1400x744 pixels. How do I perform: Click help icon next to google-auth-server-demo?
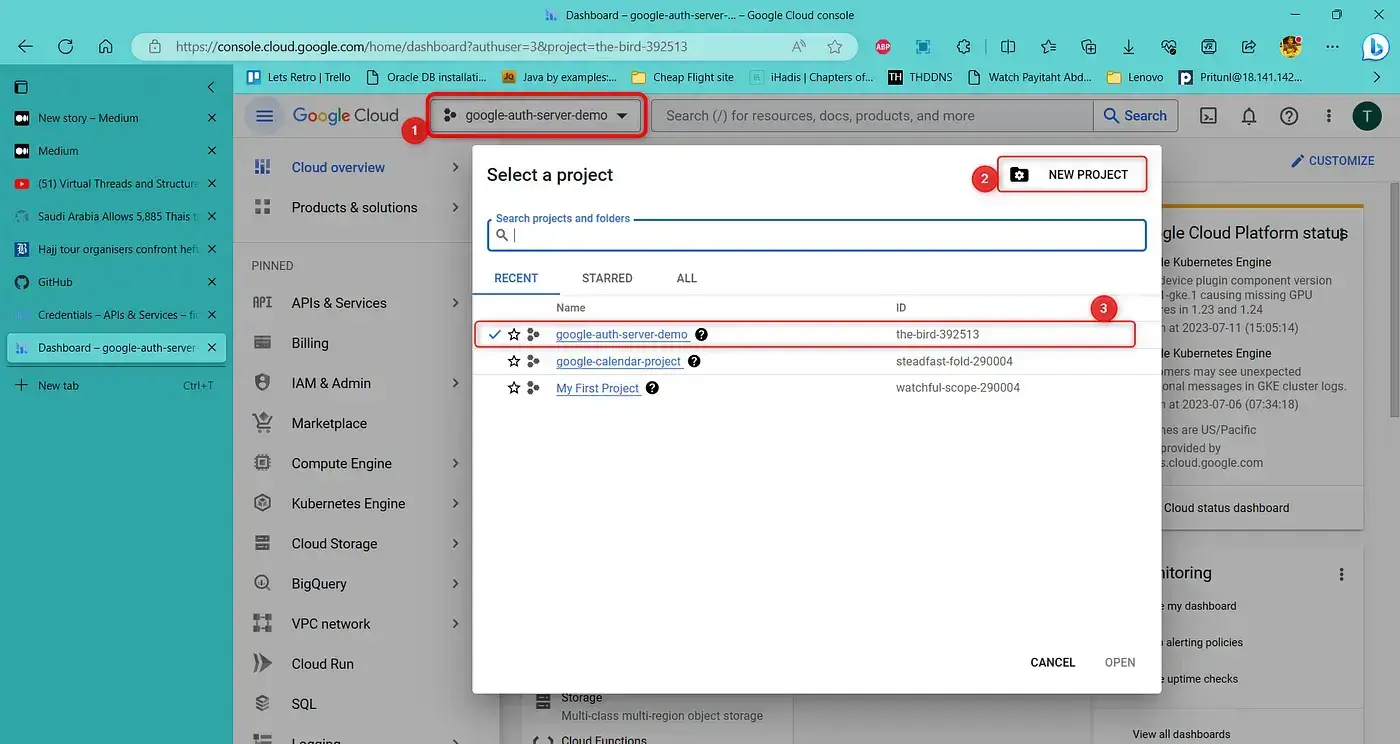702,335
